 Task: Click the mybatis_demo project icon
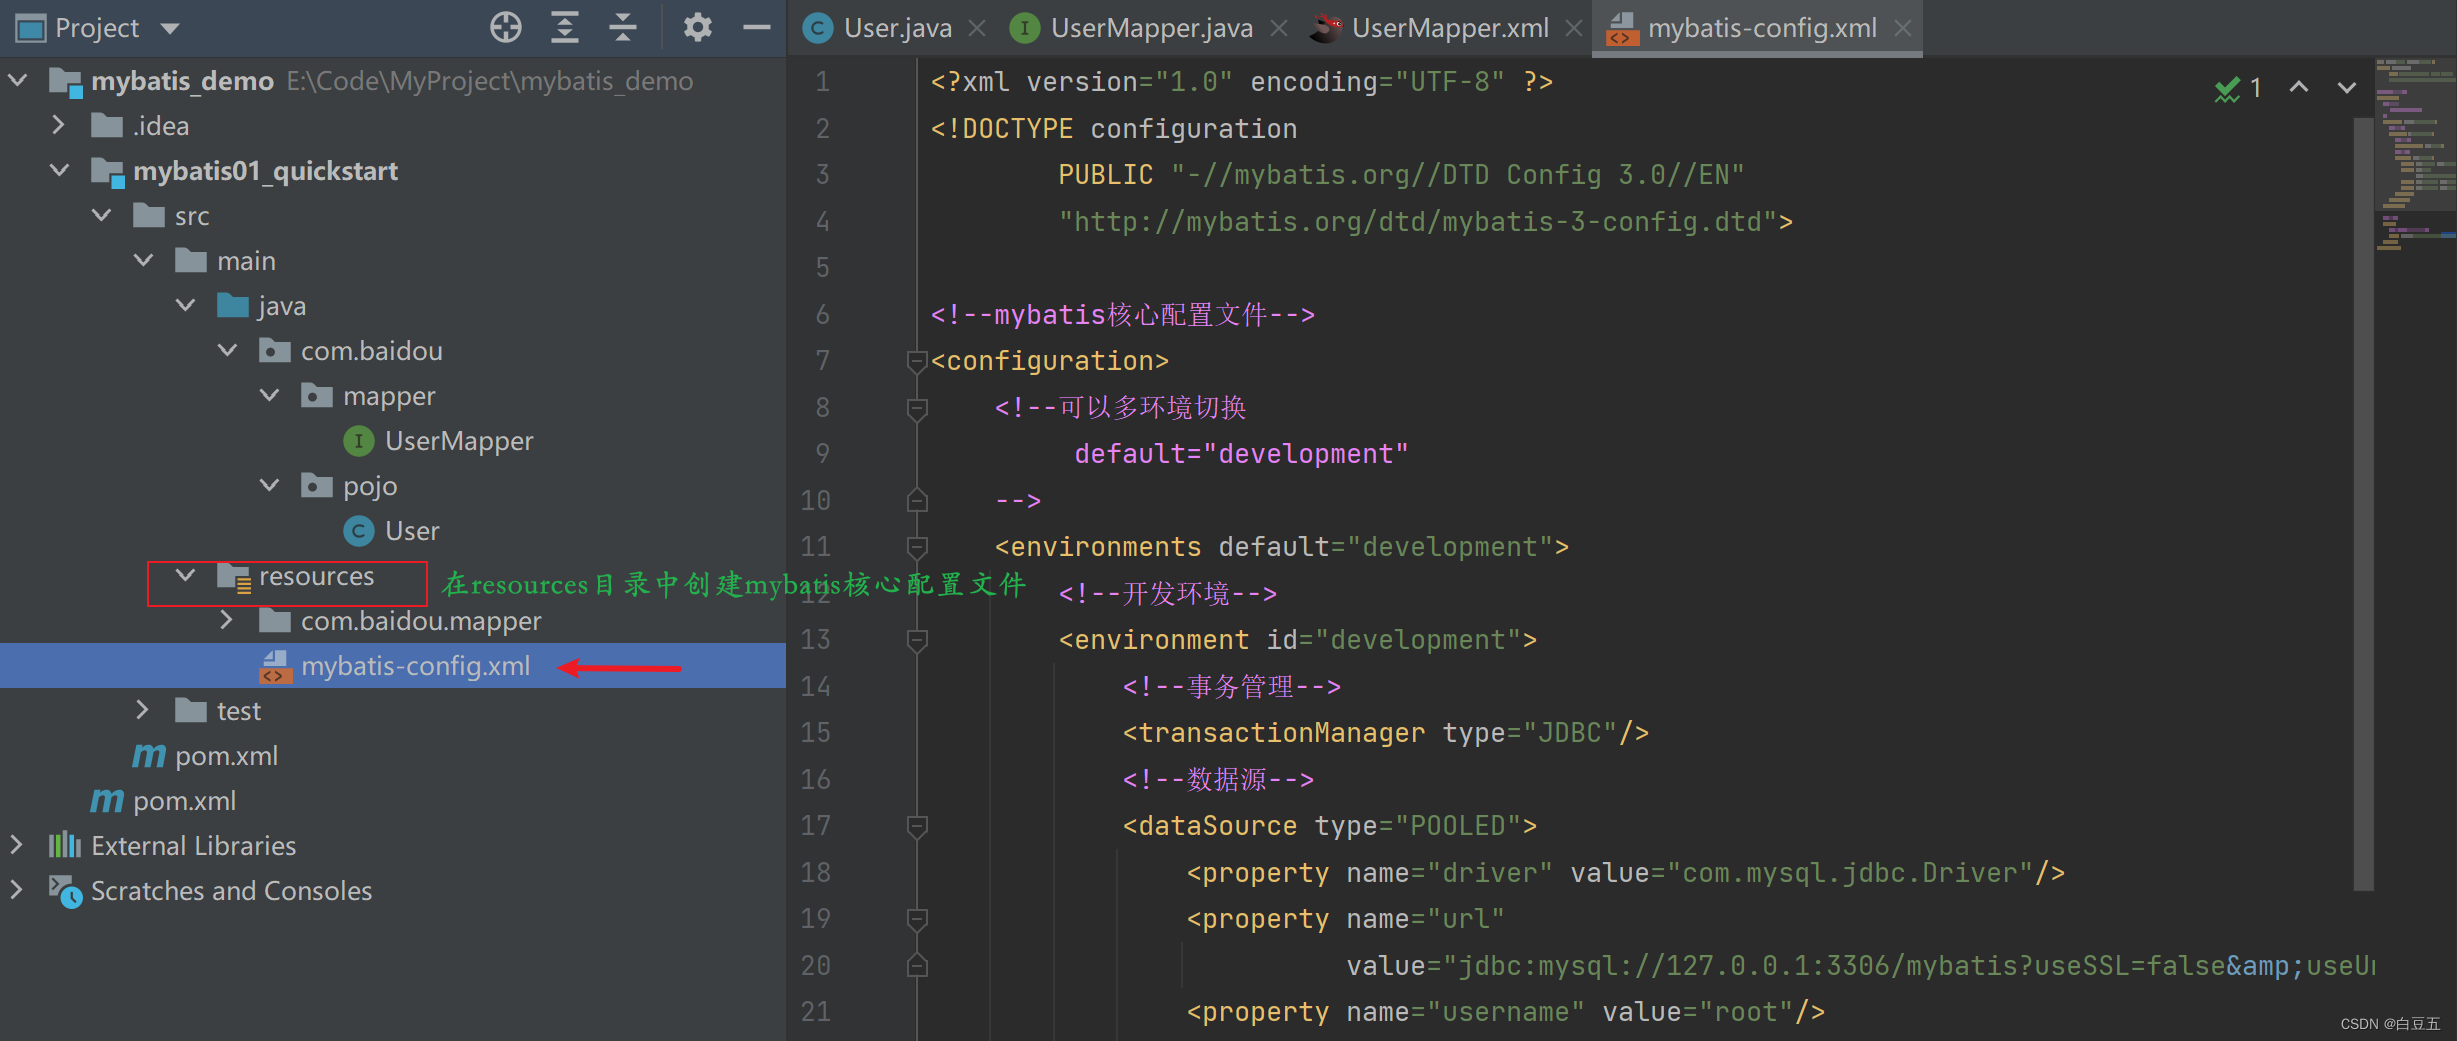pyautogui.click(x=65, y=81)
